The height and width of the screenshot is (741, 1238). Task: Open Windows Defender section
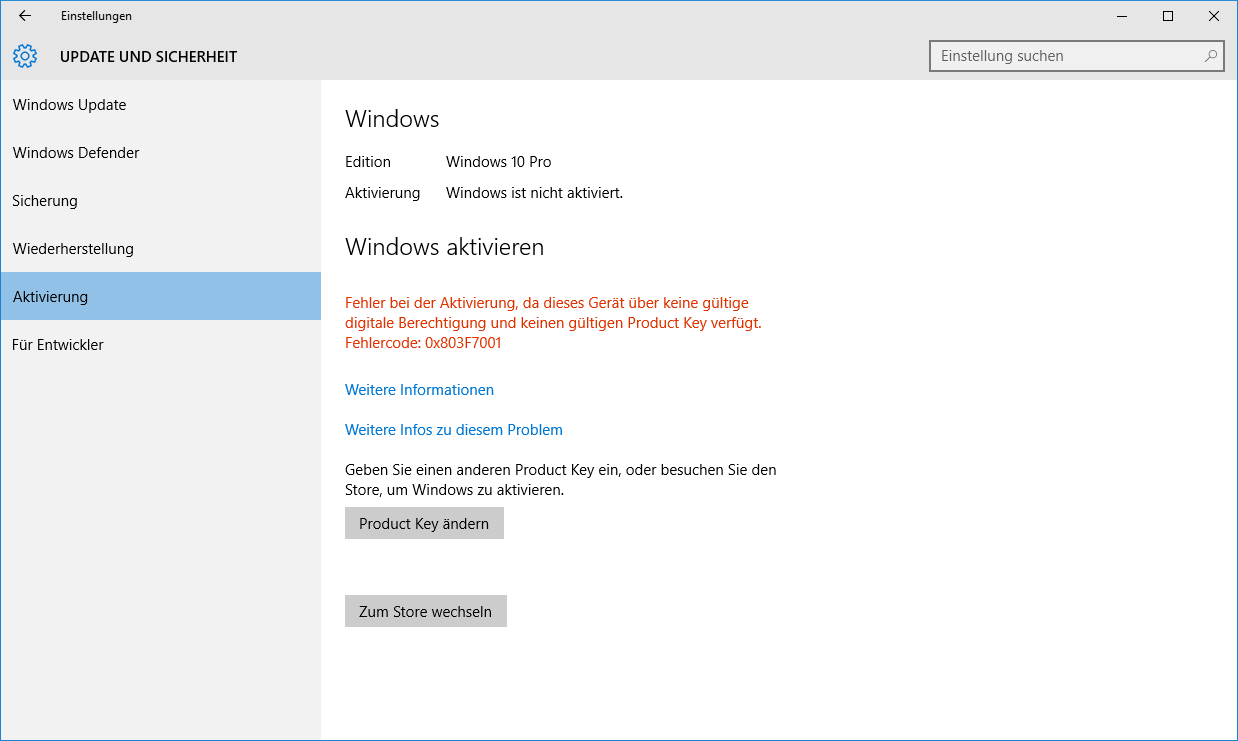click(x=160, y=153)
